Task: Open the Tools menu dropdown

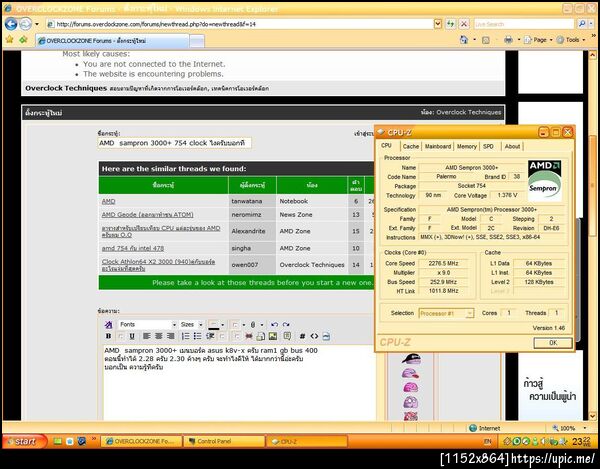Action: click(x=571, y=40)
